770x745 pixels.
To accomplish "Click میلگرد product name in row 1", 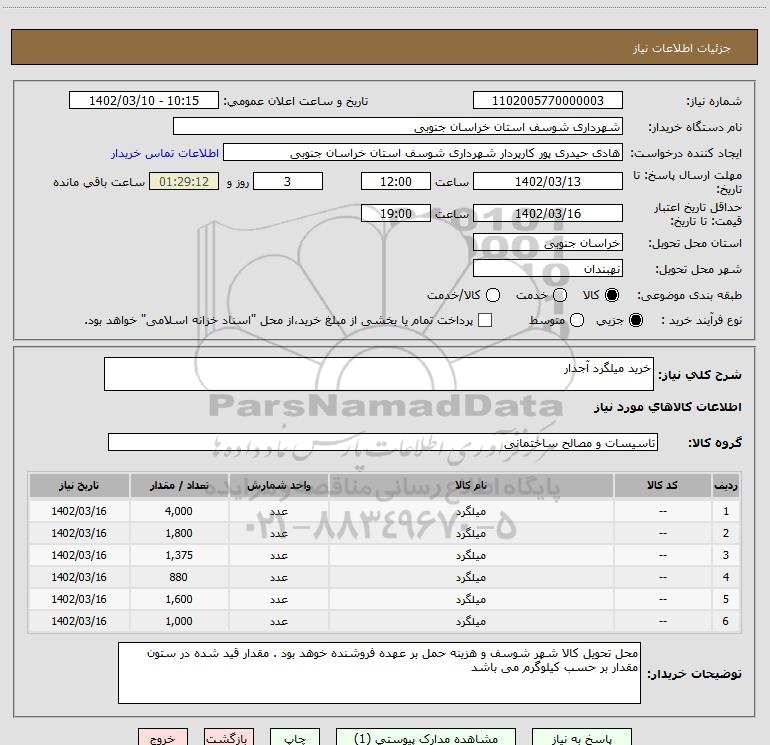I will click(x=470, y=512).
